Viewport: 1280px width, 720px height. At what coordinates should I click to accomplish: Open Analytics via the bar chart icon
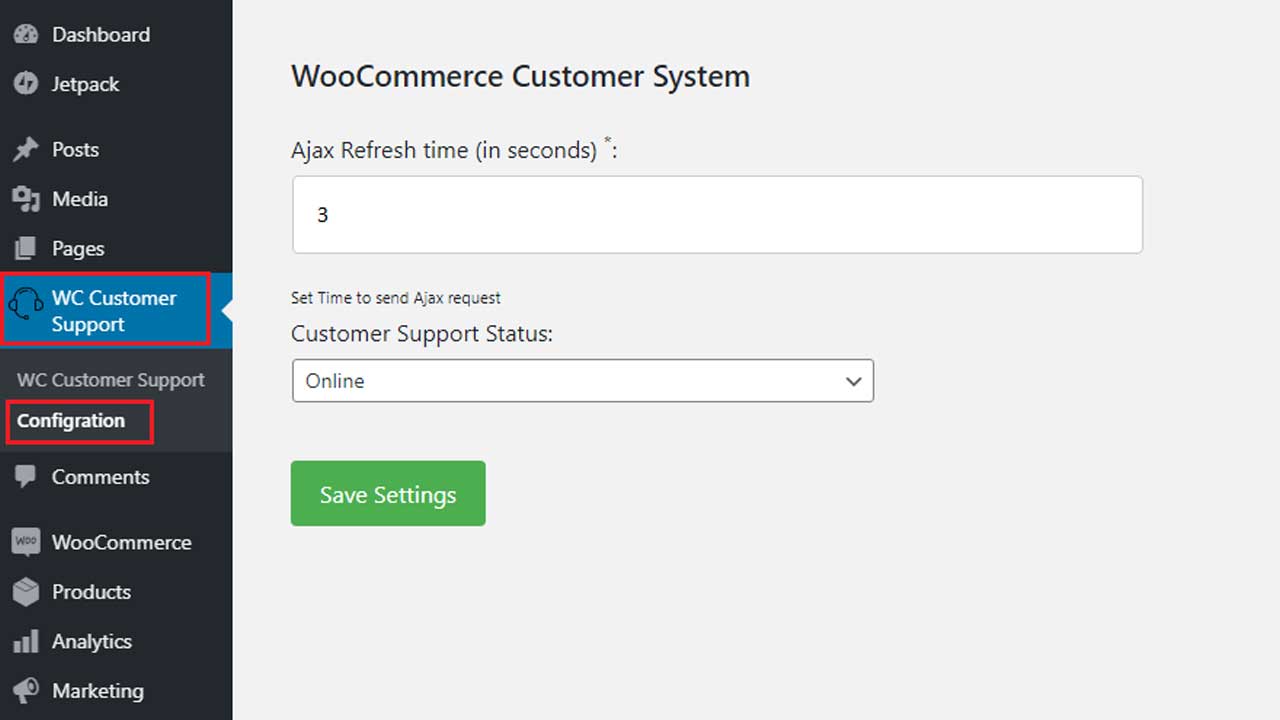point(24,641)
